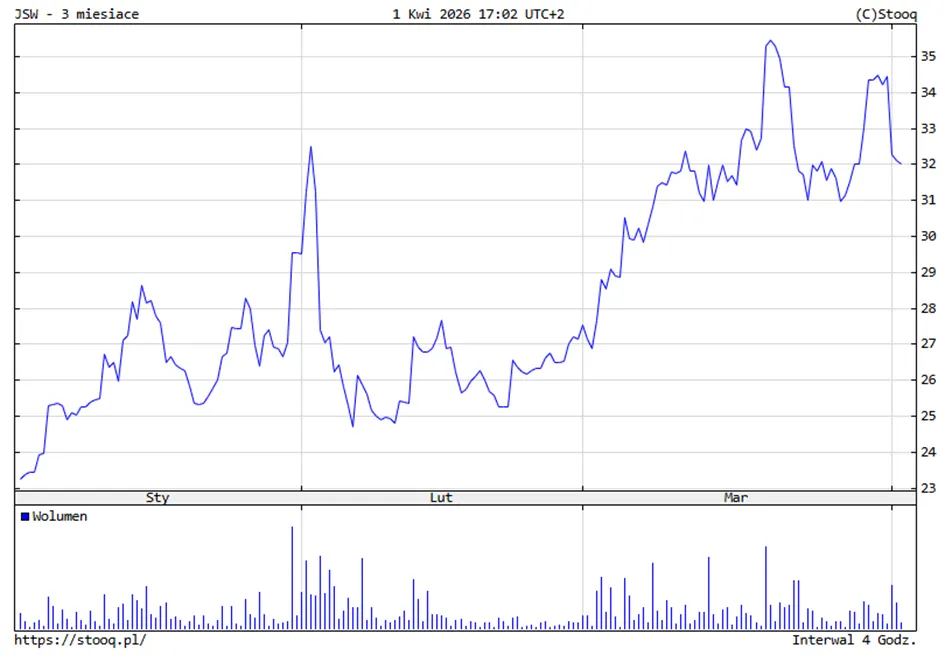
Task: Click the price axis value 34
Action: click(x=928, y=93)
